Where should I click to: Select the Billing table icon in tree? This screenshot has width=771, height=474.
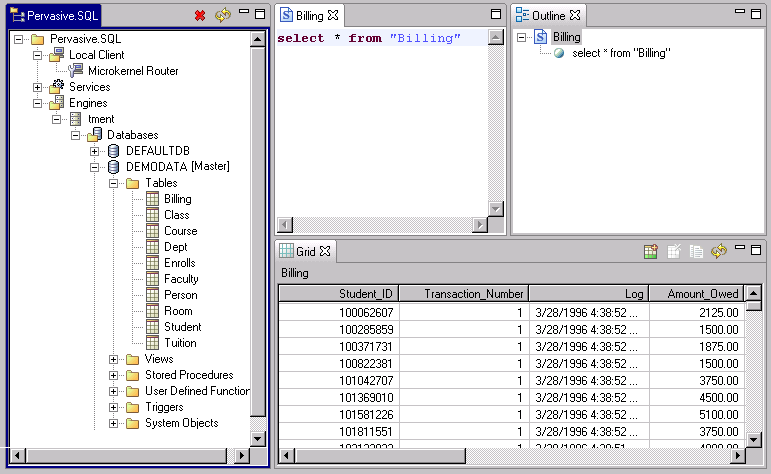pos(153,199)
